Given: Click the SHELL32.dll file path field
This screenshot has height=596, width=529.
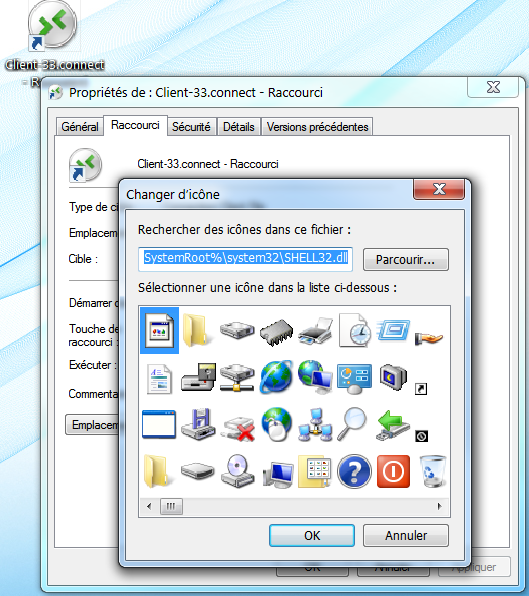Looking at the screenshot, I should pyautogui.click(x=245, y=259).
